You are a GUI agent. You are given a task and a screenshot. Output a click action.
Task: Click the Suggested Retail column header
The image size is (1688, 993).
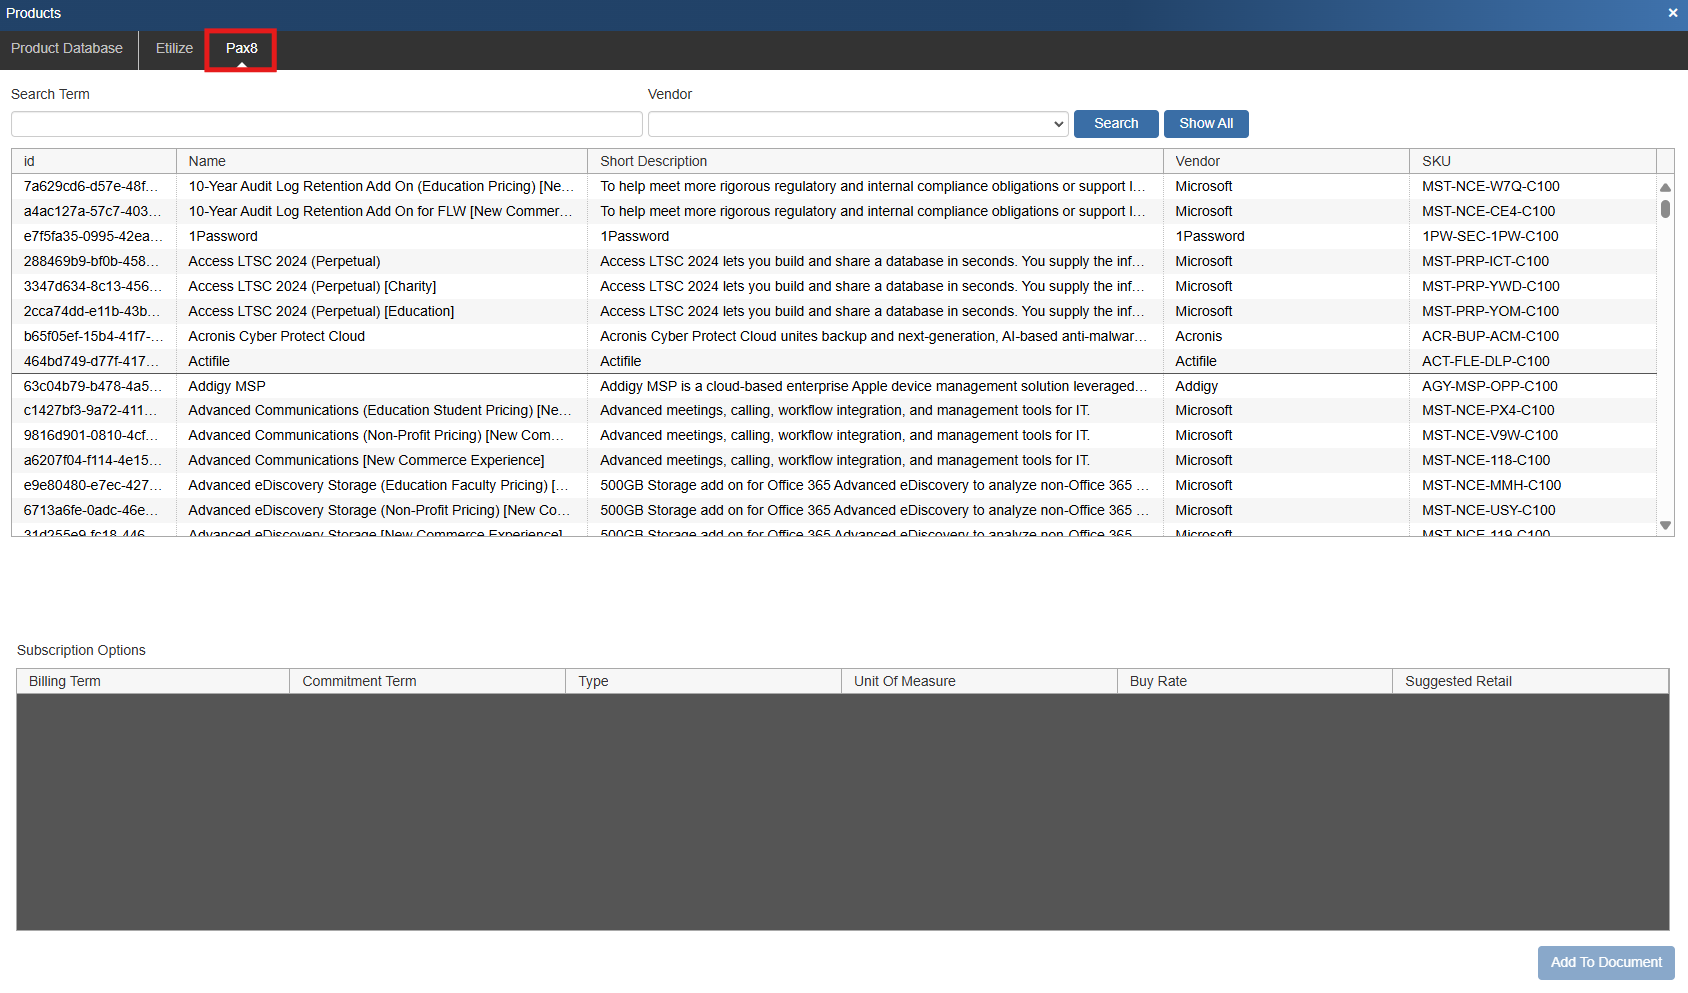coord(1529,682)
